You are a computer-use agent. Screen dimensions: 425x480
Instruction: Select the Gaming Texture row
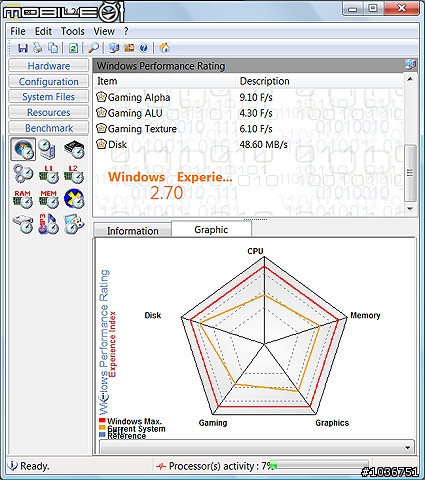tap(249, 129)
